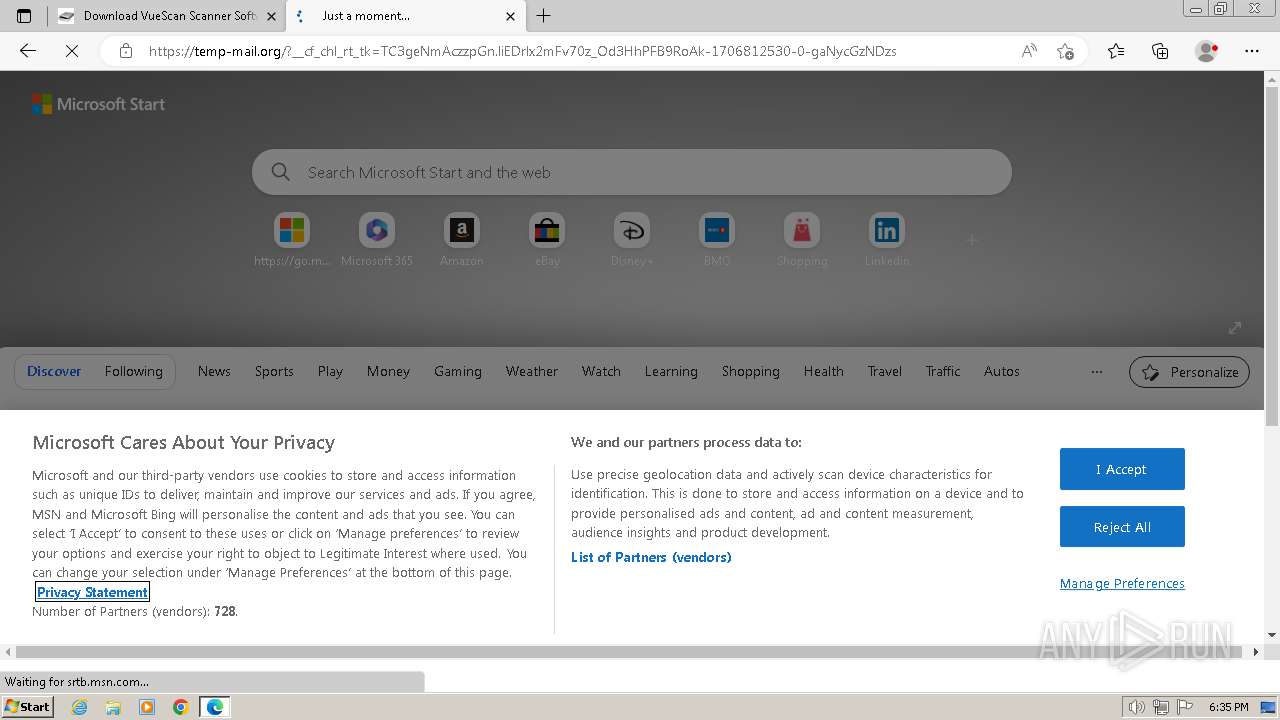The width and height of the screenshot is (1280, 720).
Task: Select the Following feed tab
Action: (134, 371)
